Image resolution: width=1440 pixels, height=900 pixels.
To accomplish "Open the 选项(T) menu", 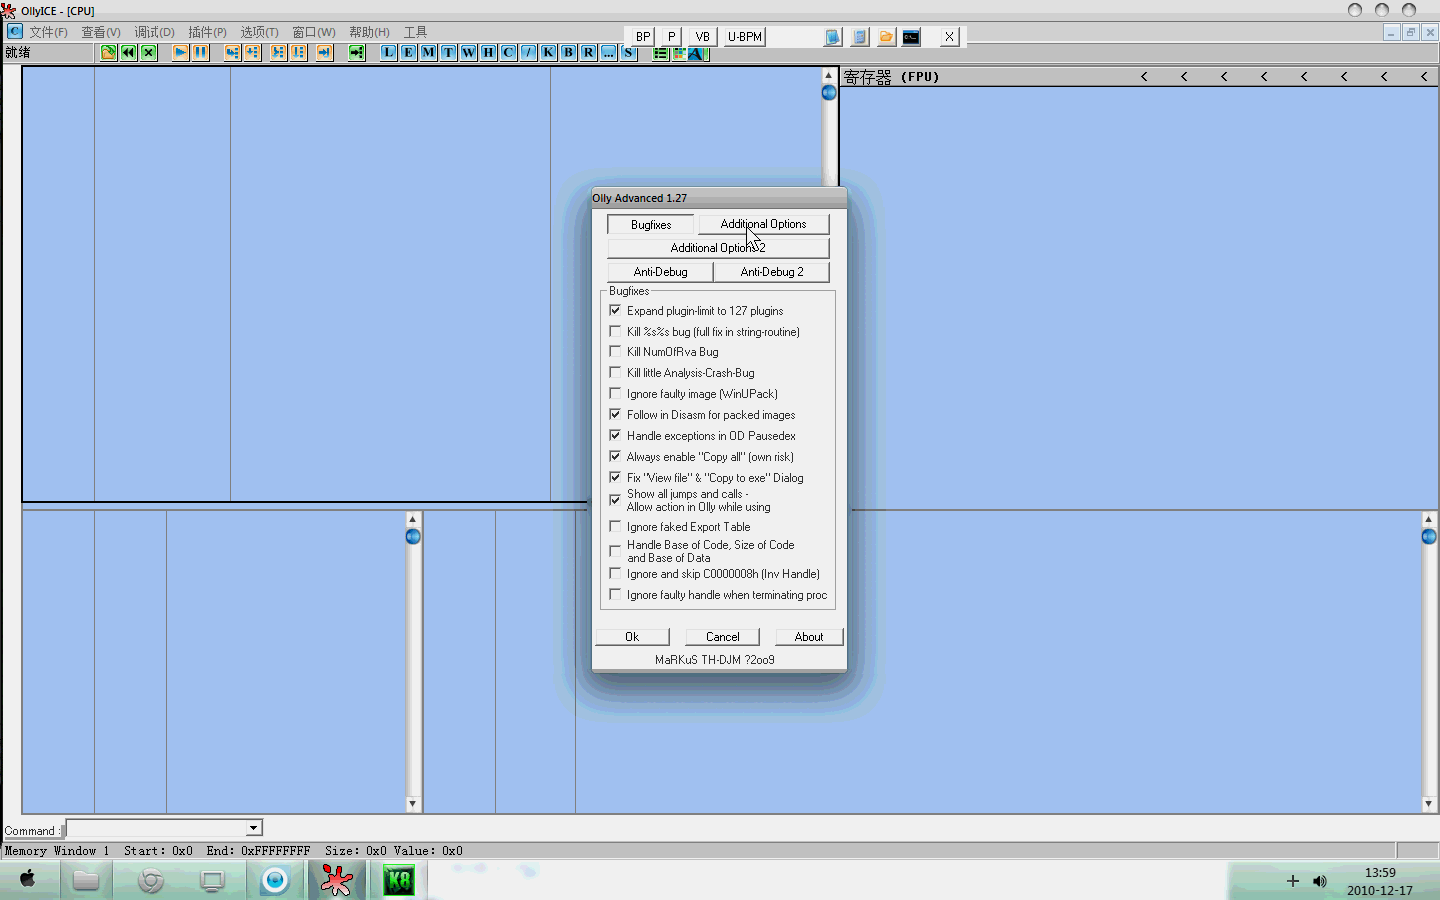I will (259, 32).
